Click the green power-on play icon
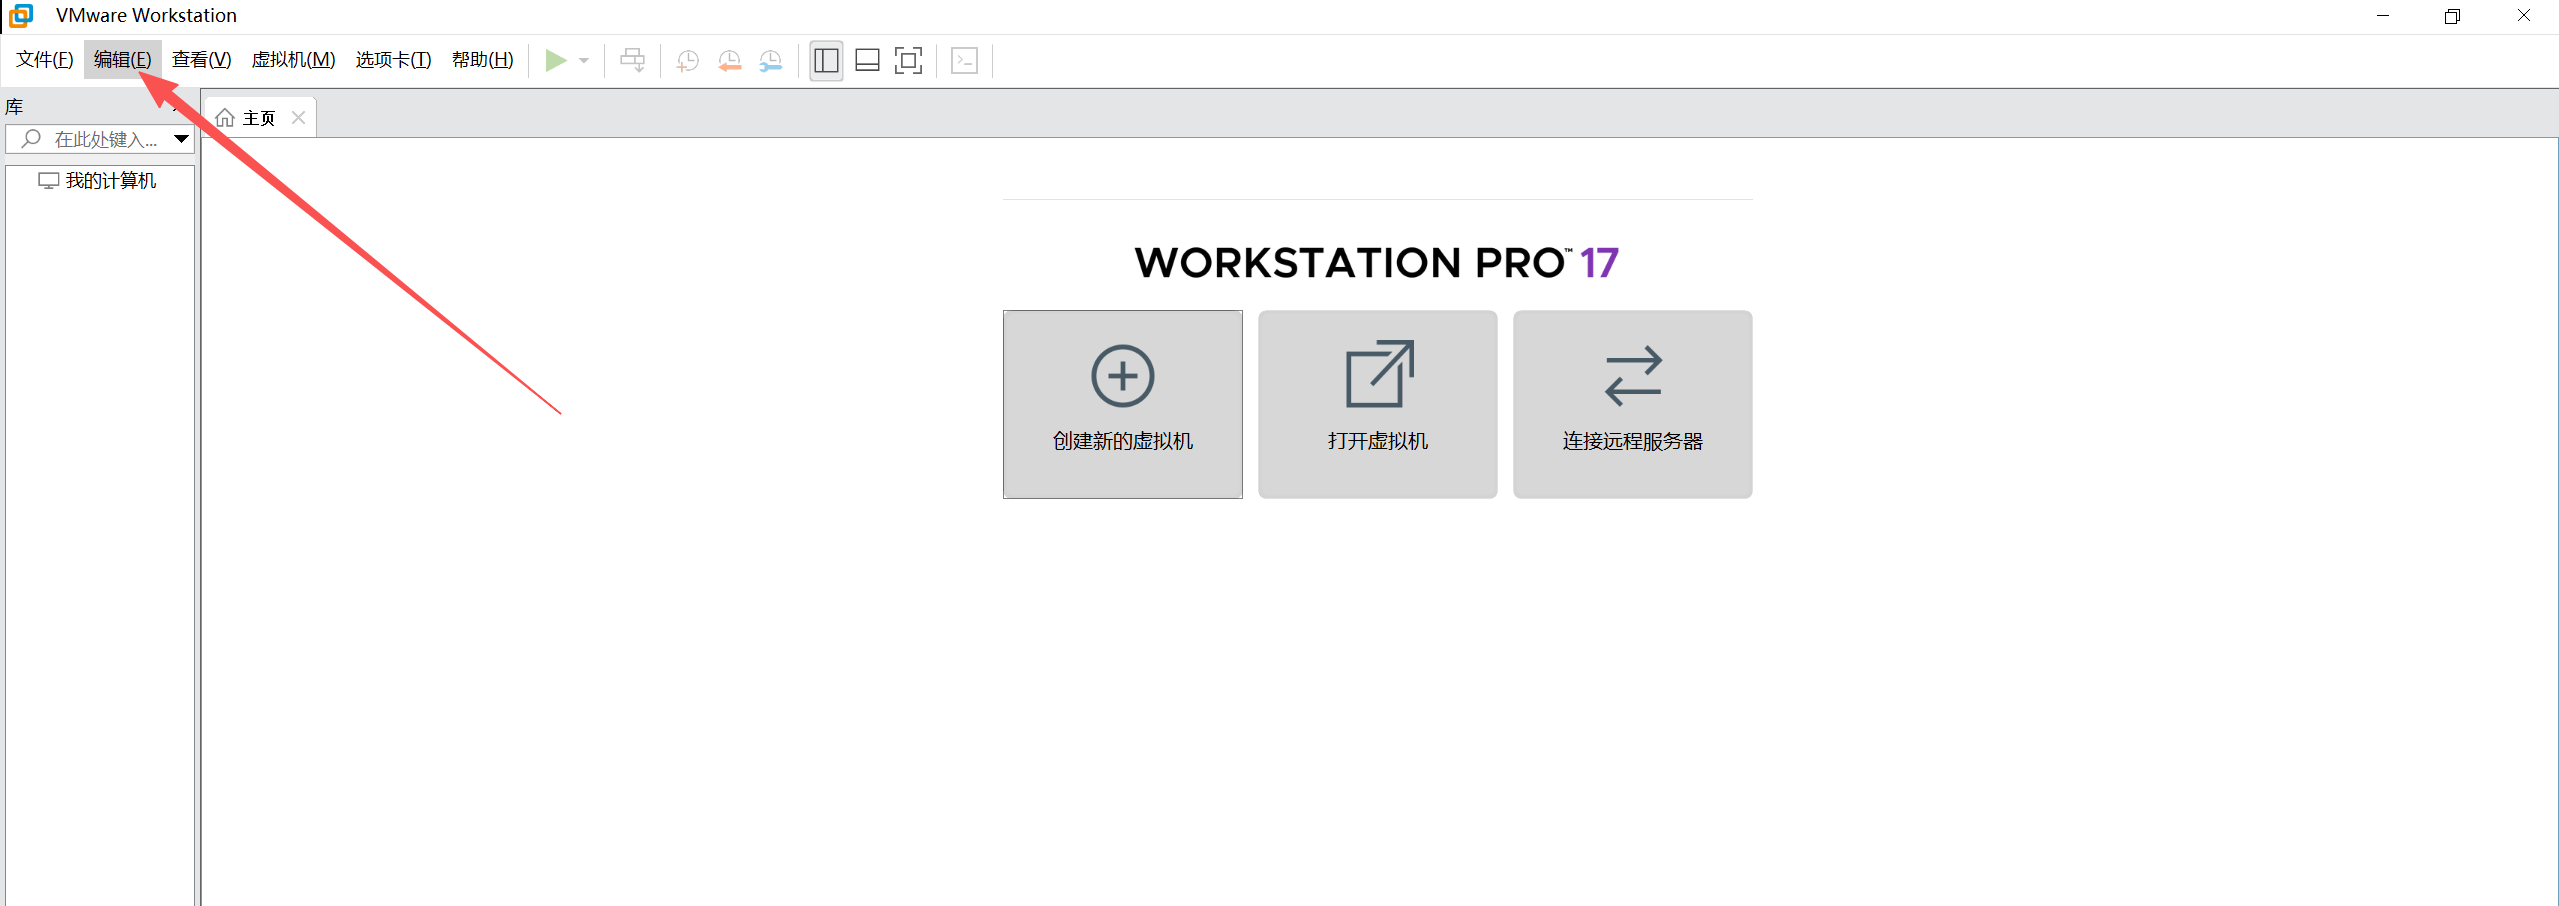Viewport: 2559px width, 906px height. [x=556, y=61]
